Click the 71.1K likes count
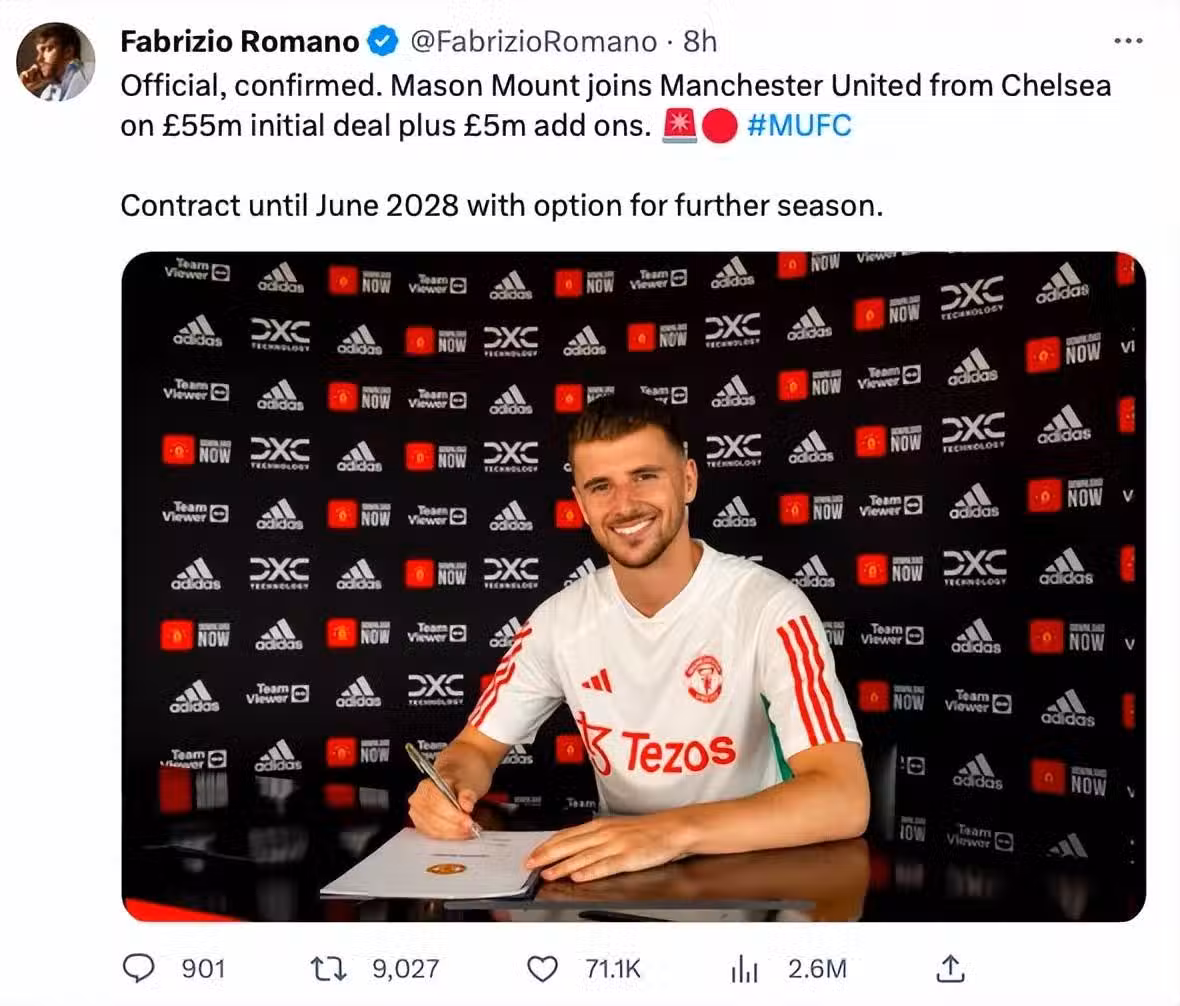This screenshot has height=1006, width=1180. 611,968
